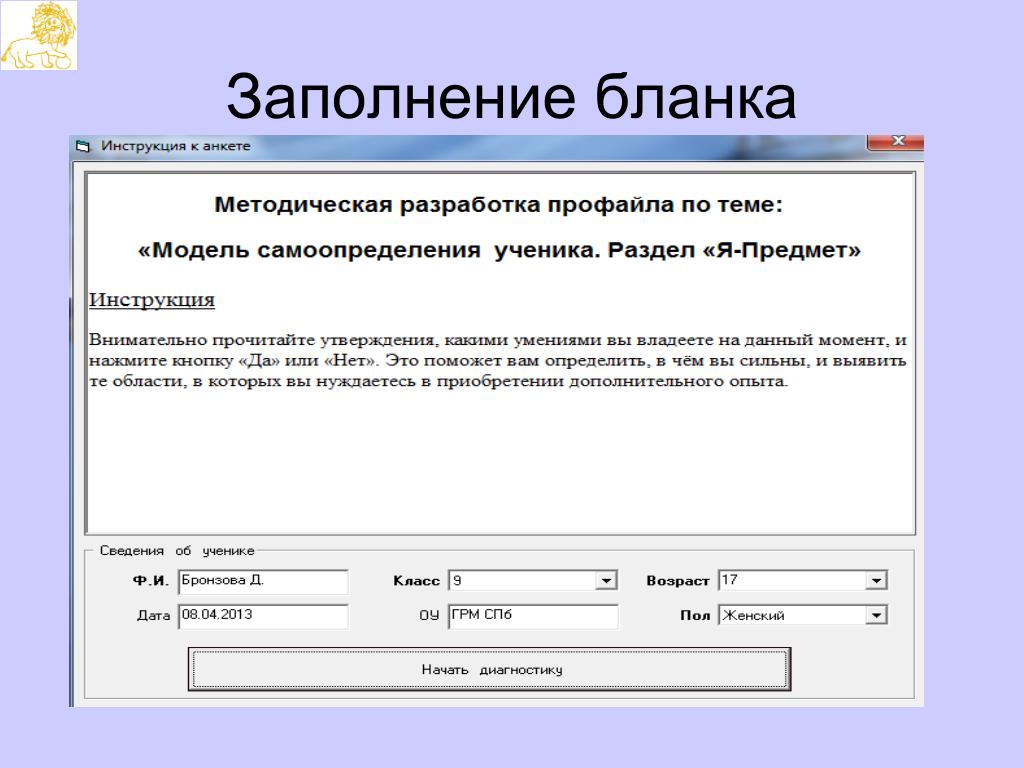Click the Пол label
Image resolution: width=1024 pixels, height=768 pixels.
(695, 615)
